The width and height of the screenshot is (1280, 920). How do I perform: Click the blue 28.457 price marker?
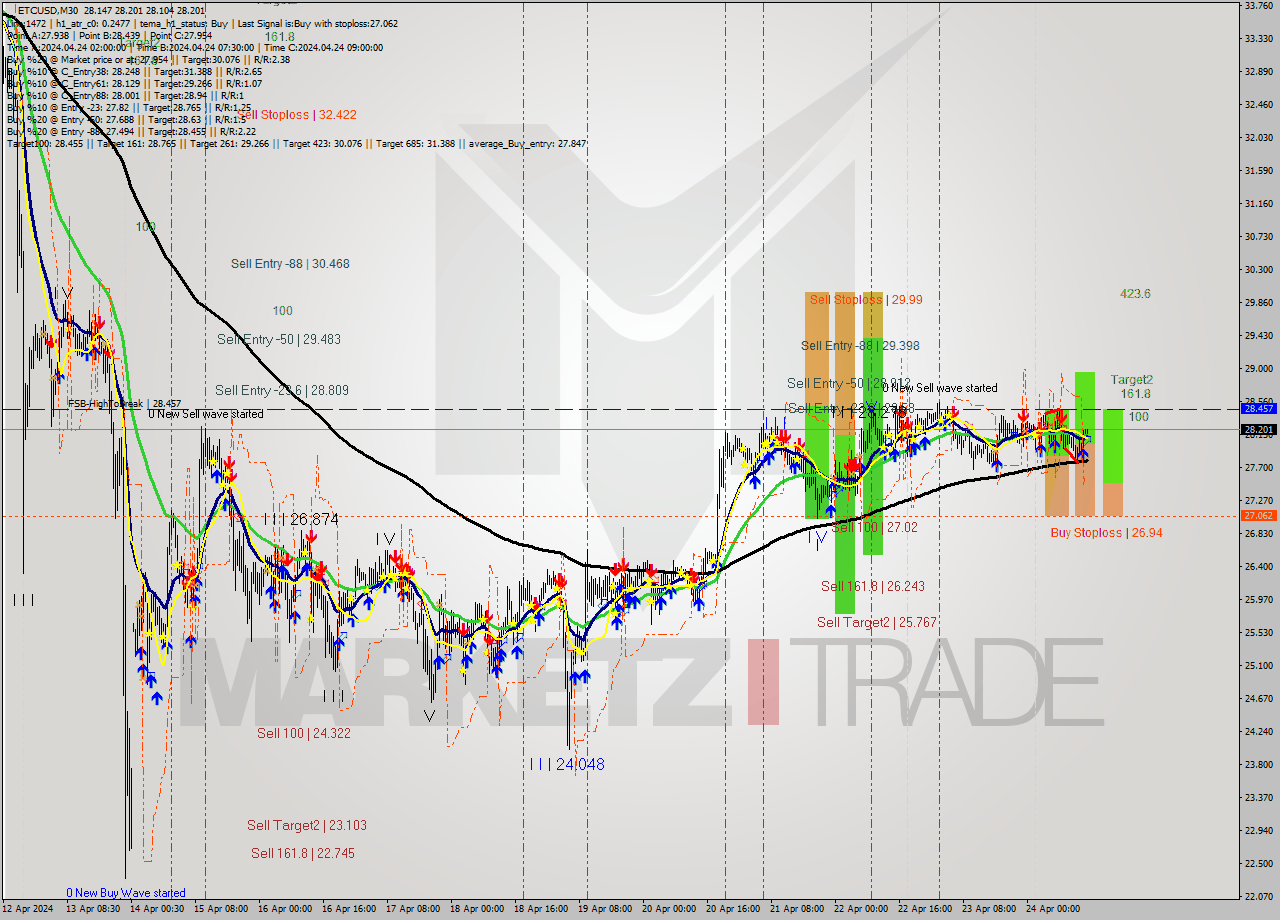tap(1258, 409)
